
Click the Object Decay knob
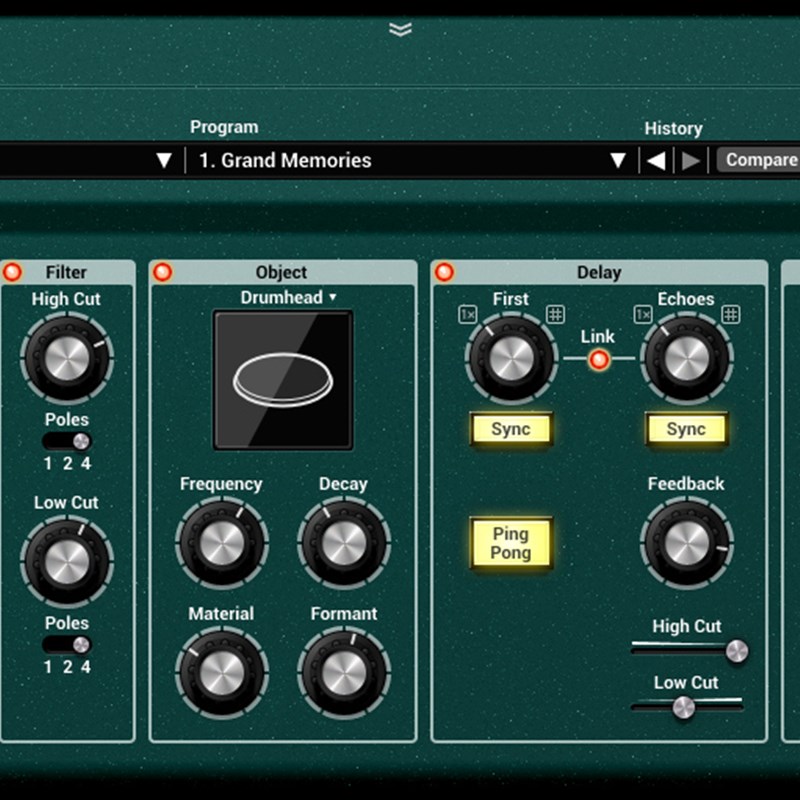coord(344,543)
